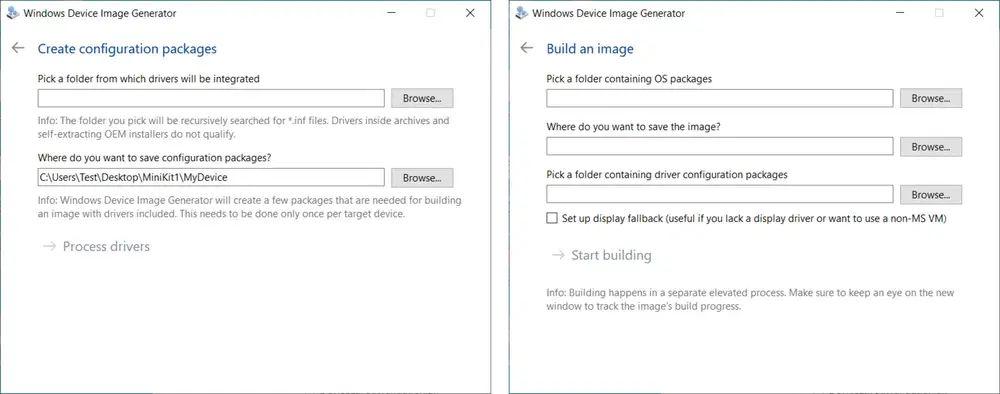This screenshot has height=394, width=1000.
Task: Browse for configuration packages save location
Action: [x=422, y=177]
